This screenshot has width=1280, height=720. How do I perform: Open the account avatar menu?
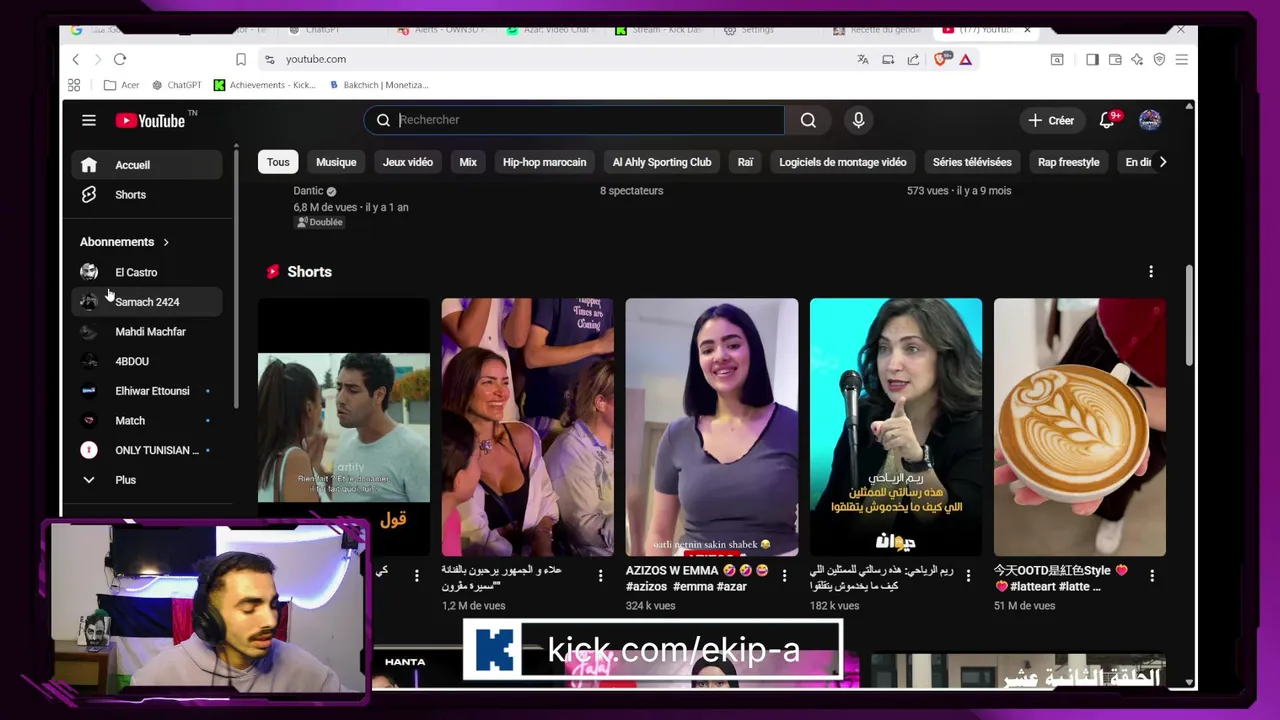(1150, 120)
